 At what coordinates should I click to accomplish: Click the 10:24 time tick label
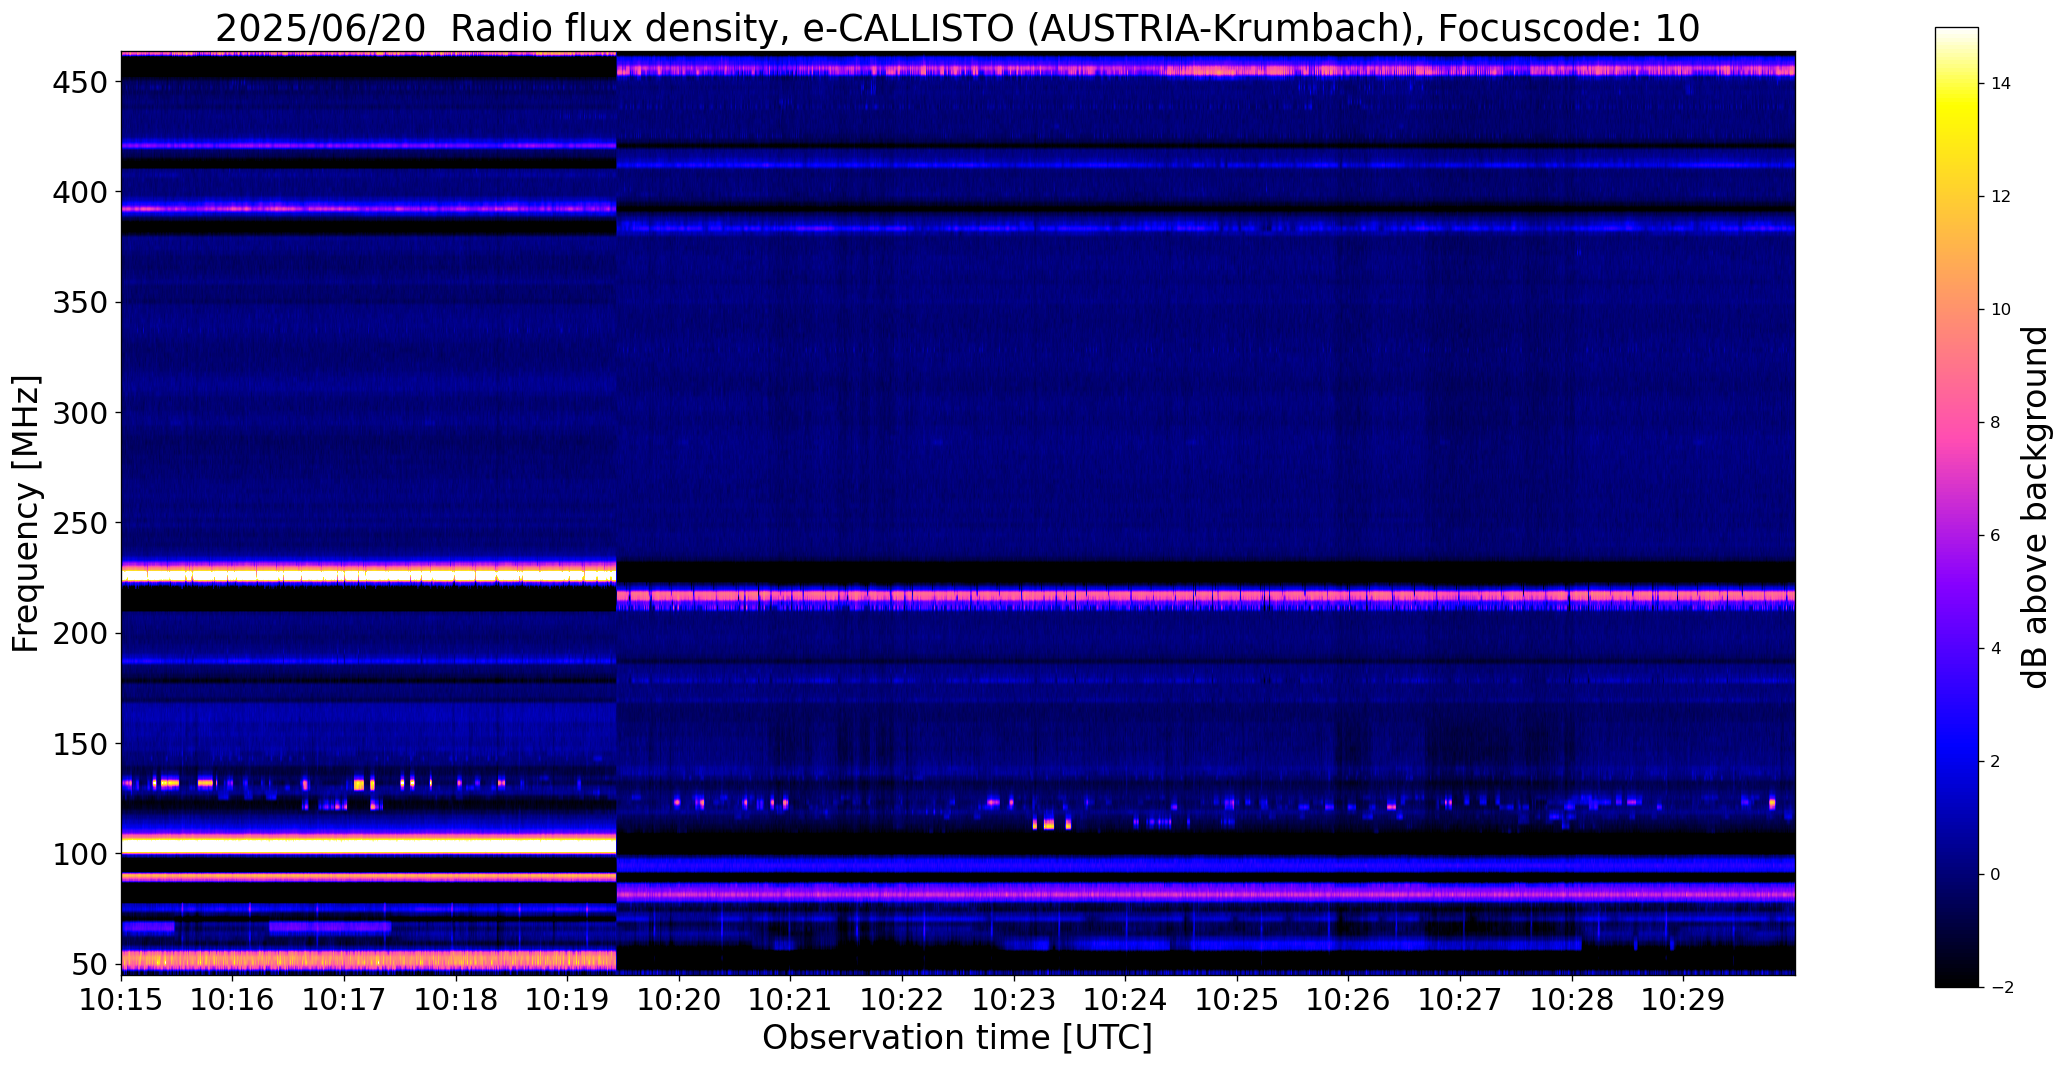[x=1125, y=999]
